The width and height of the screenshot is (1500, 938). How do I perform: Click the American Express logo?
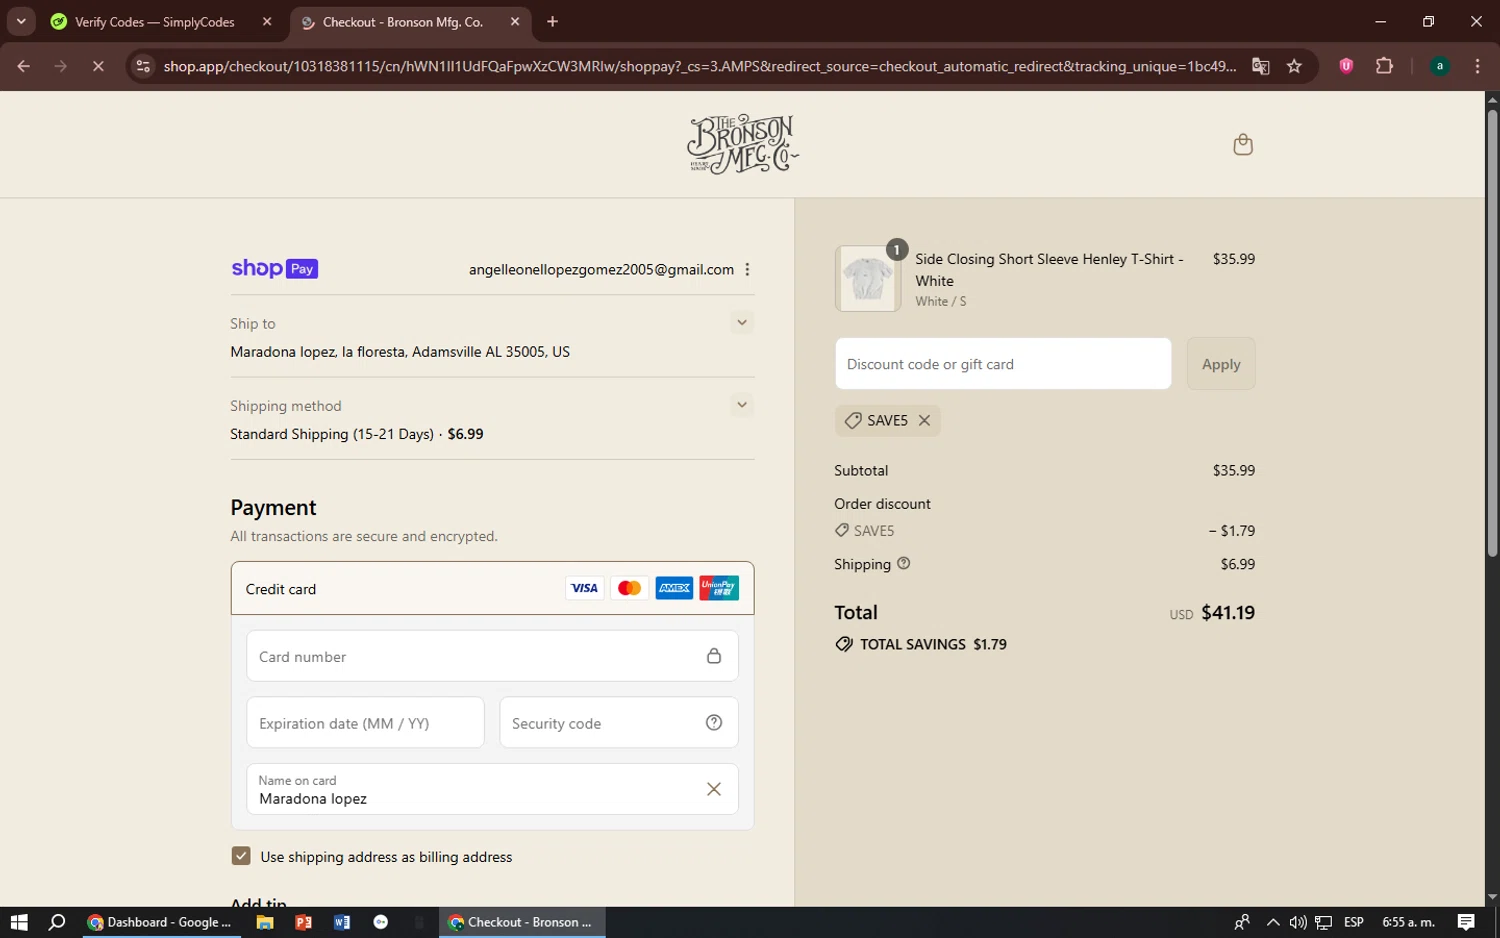(x=674, y=588)
